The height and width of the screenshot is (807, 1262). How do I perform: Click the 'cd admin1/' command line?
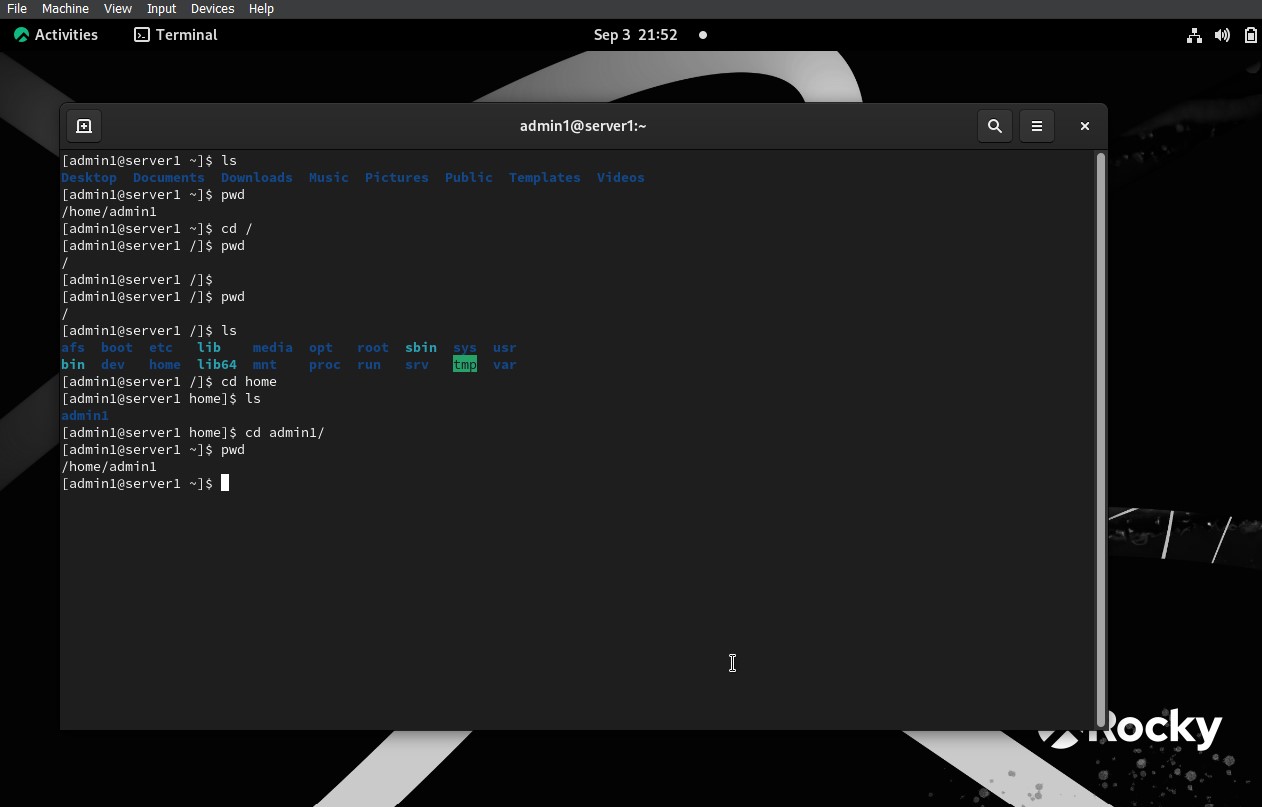click(193, 433)
